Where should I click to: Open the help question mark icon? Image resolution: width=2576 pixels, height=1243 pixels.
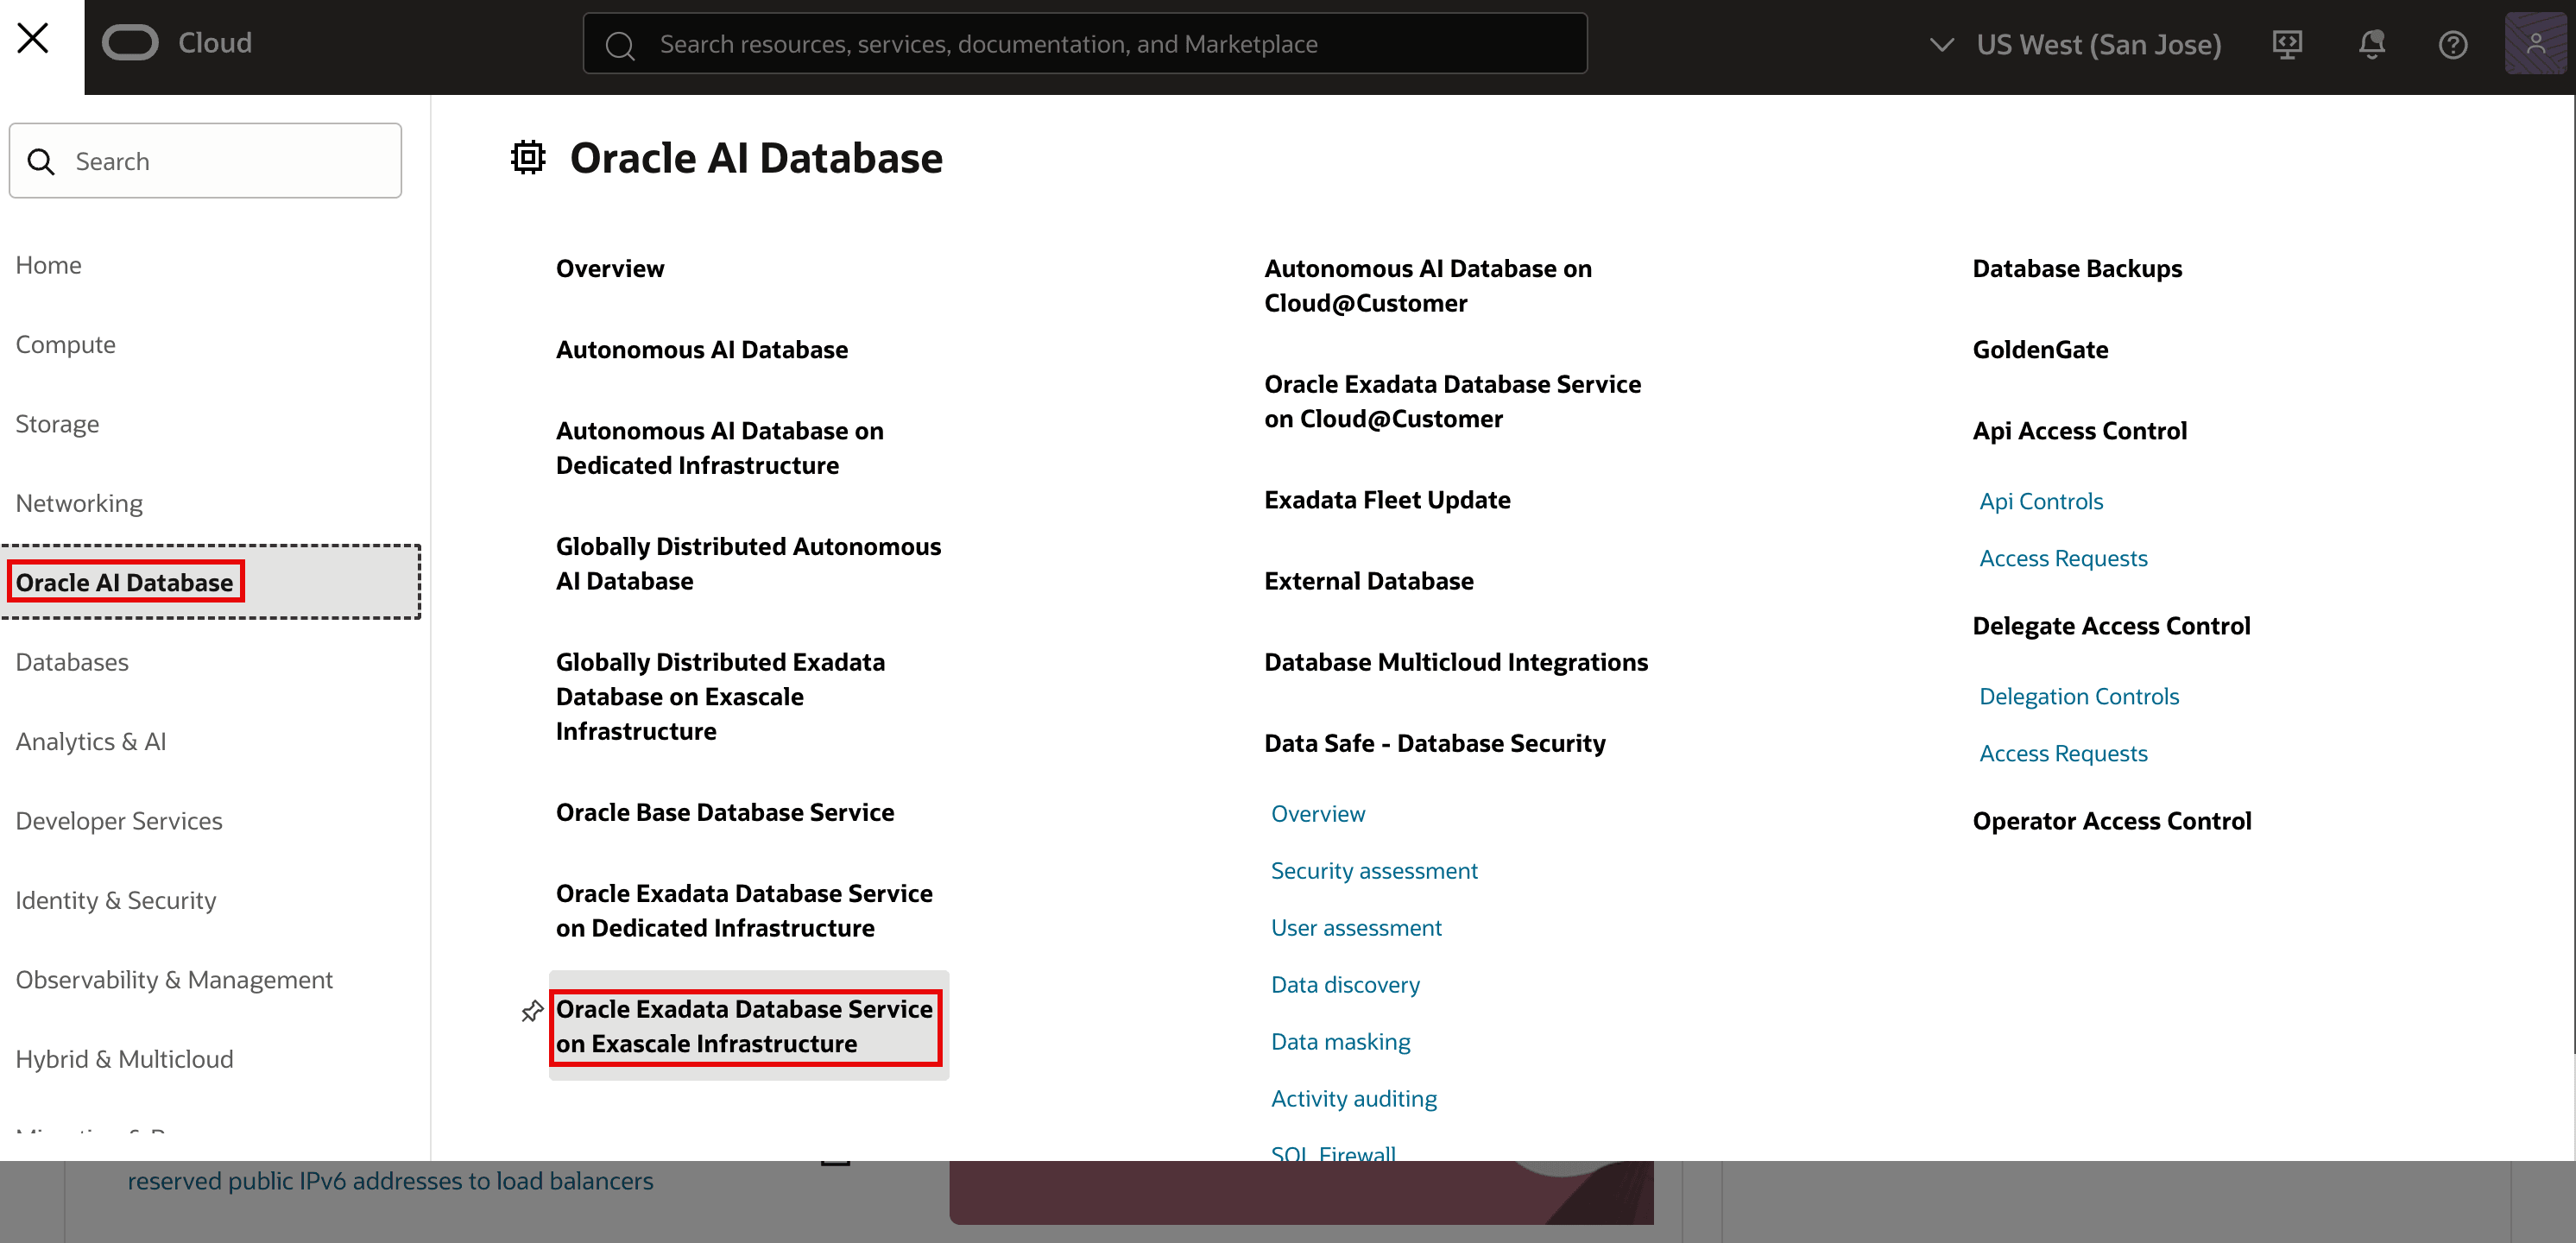click(2453, 44)
